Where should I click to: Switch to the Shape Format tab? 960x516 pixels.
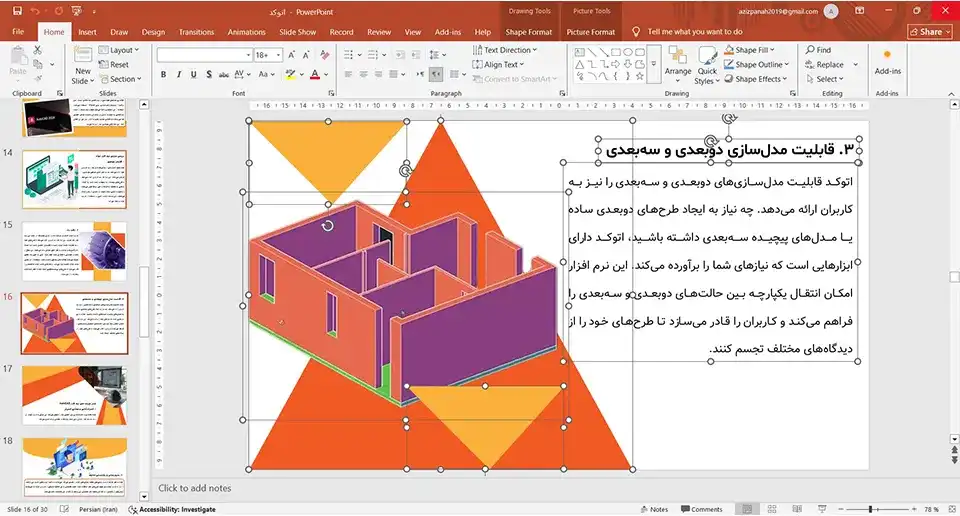point(528,32)
